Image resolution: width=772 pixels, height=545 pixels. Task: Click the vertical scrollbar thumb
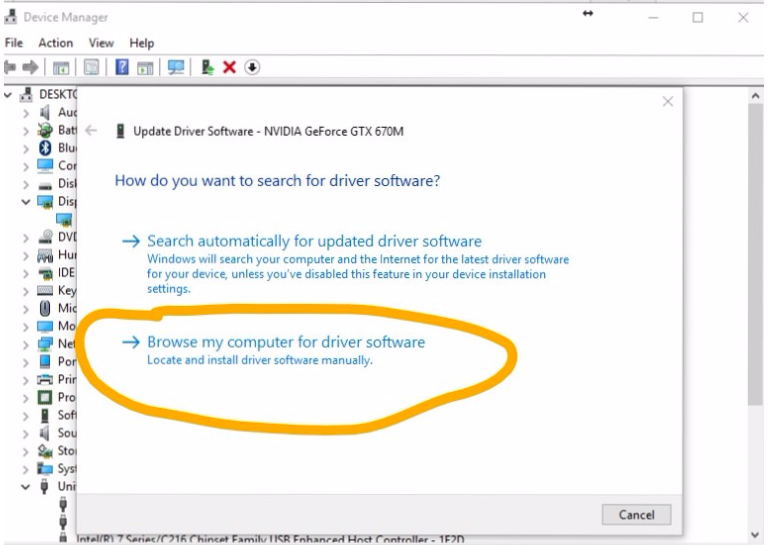pyautogui.click(x=755, y=255)
